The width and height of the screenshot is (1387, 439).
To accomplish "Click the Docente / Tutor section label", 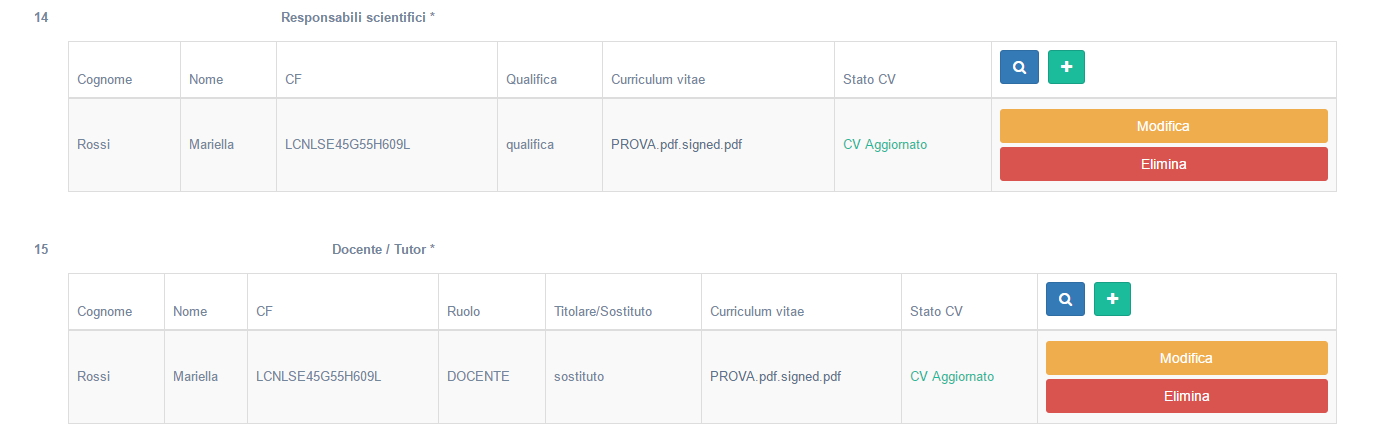I will tap(383, 250).
